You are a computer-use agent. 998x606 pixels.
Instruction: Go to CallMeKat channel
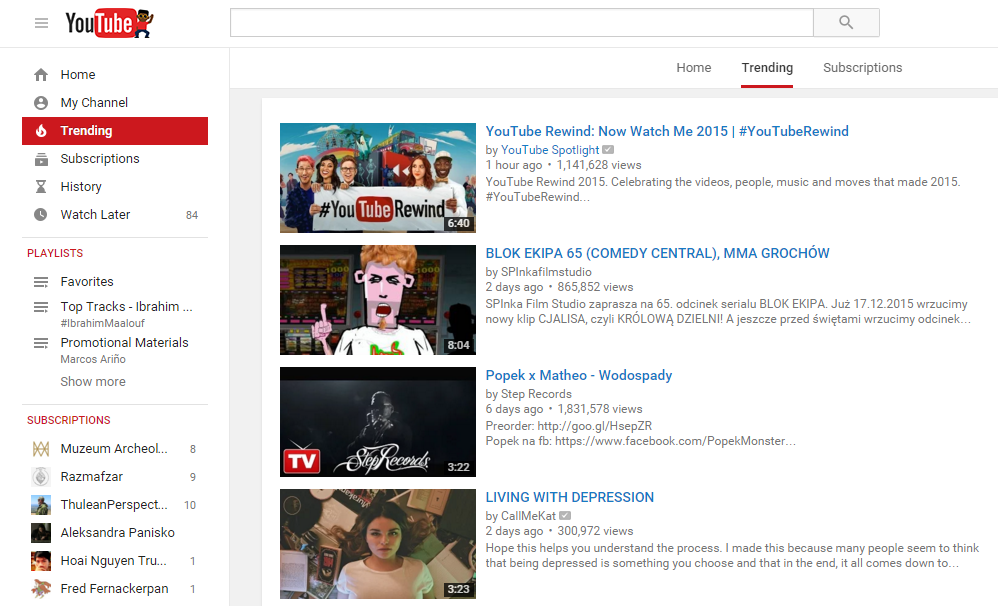point(528,516)
